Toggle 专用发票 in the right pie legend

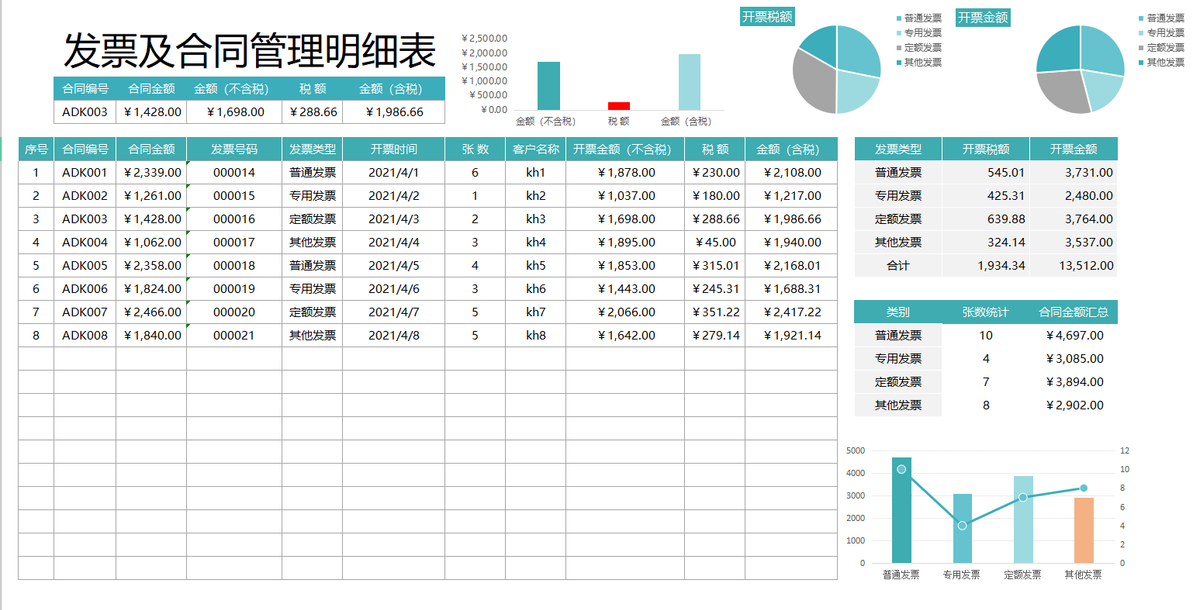click(1168, 31)
